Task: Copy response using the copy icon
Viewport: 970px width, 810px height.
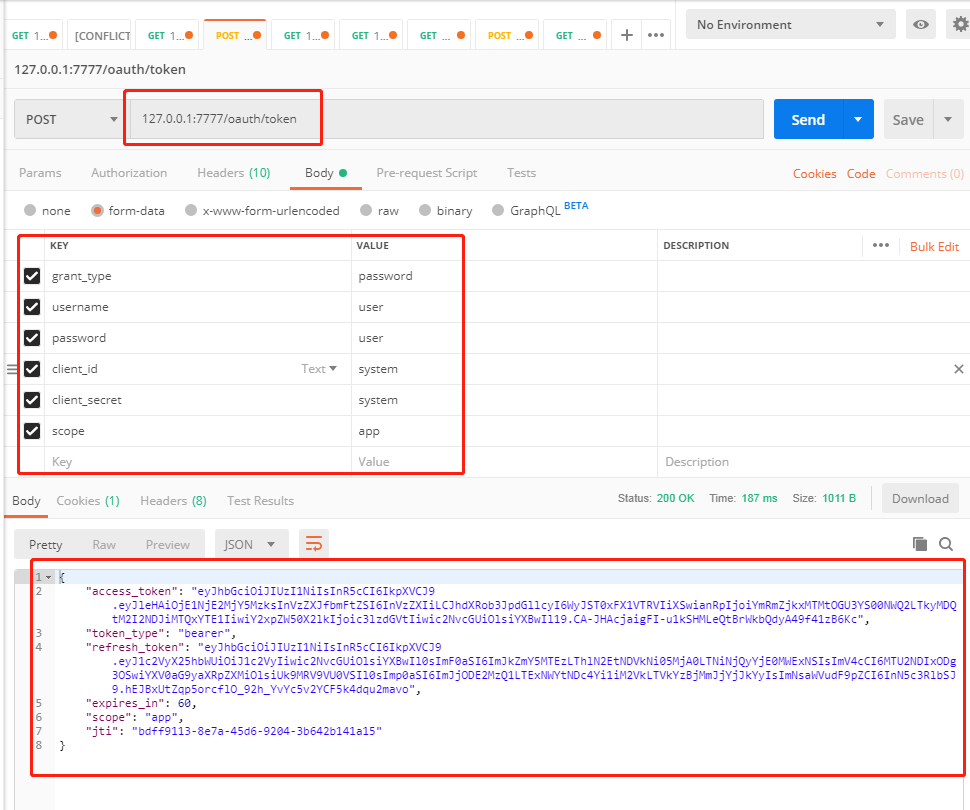Action: coord(920,544)
